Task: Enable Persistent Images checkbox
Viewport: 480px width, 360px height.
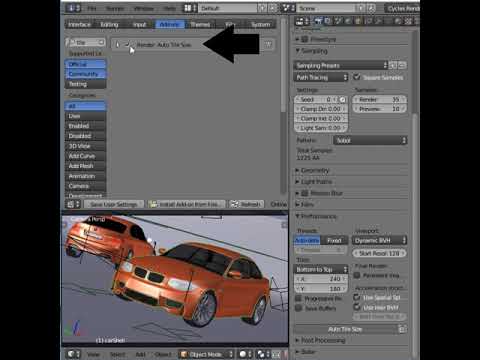Action: [357, 275]
